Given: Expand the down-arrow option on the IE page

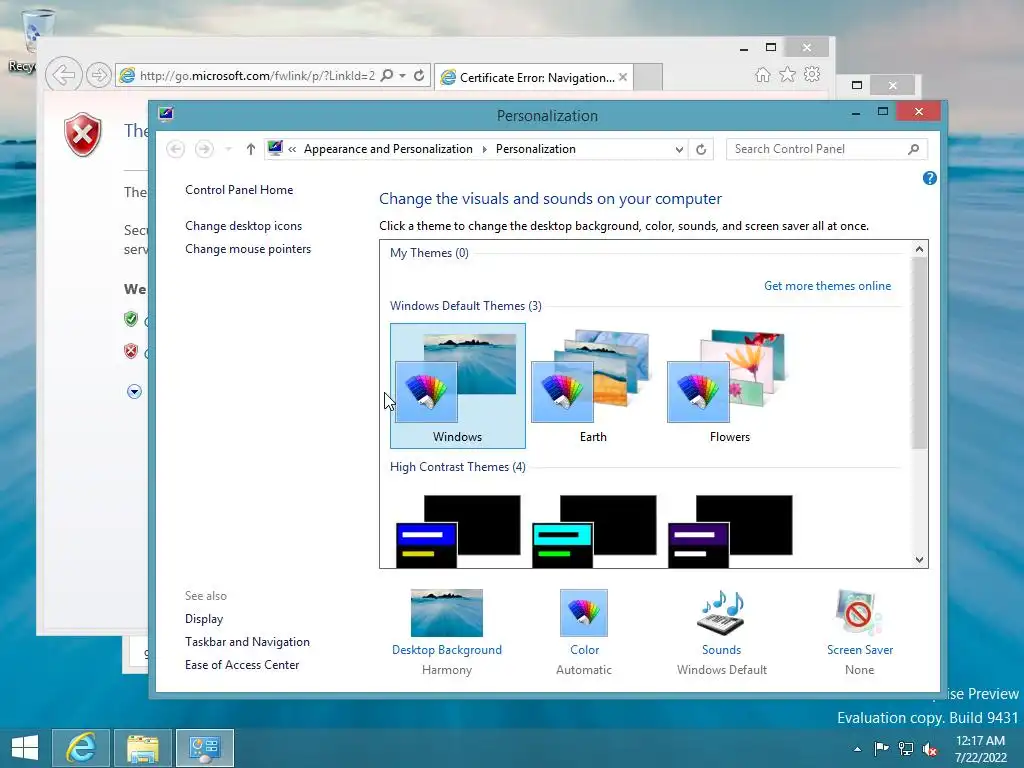Looking at the screenshot, I should 134,392.
